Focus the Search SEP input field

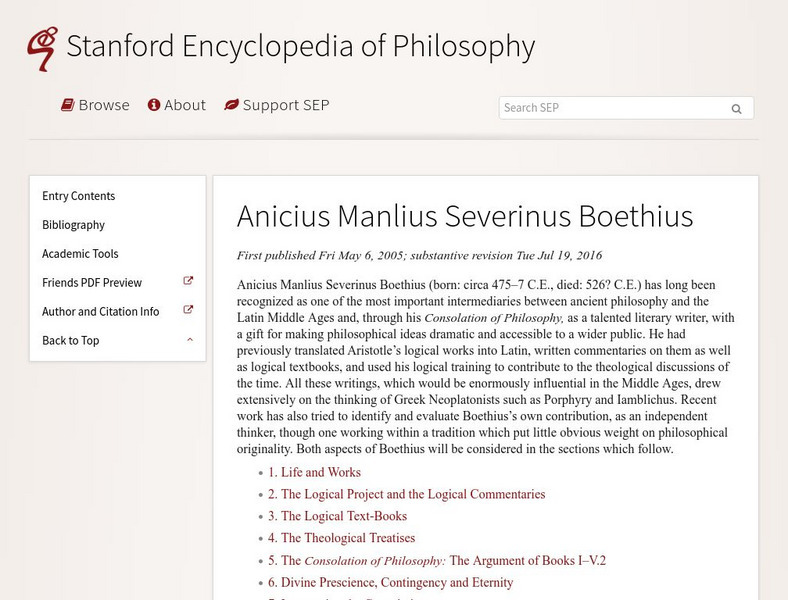tap(610, 108)
